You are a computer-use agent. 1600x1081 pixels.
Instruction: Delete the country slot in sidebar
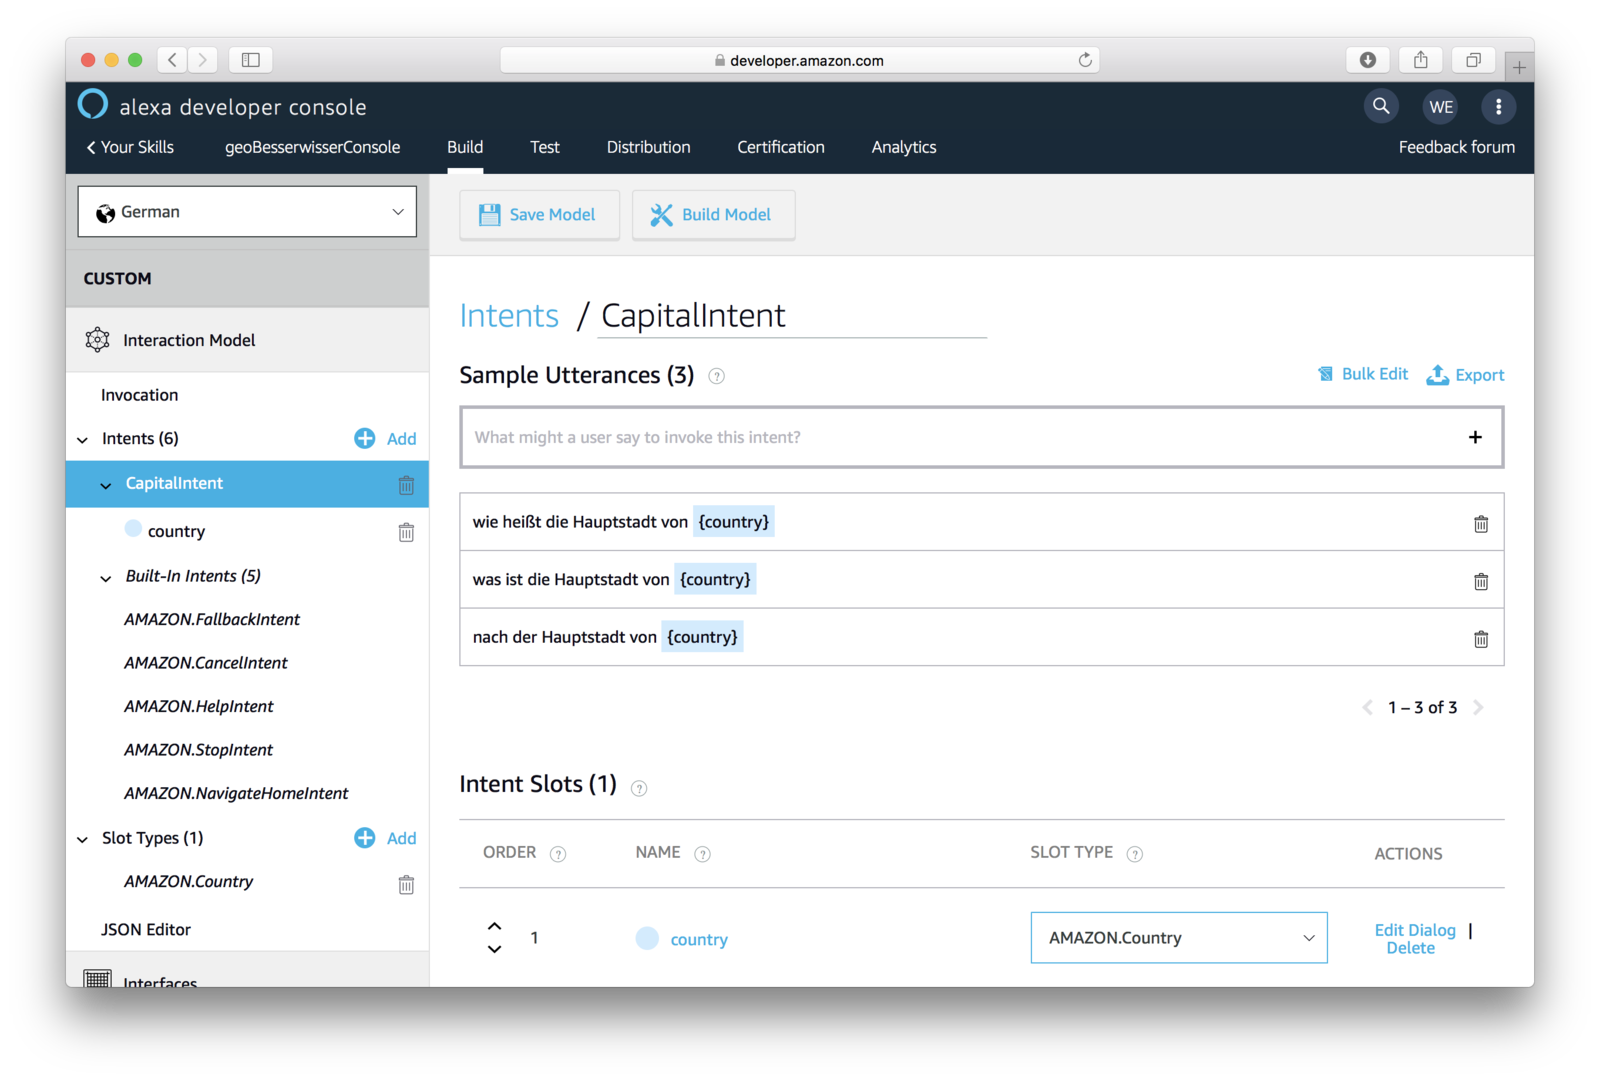406,532
